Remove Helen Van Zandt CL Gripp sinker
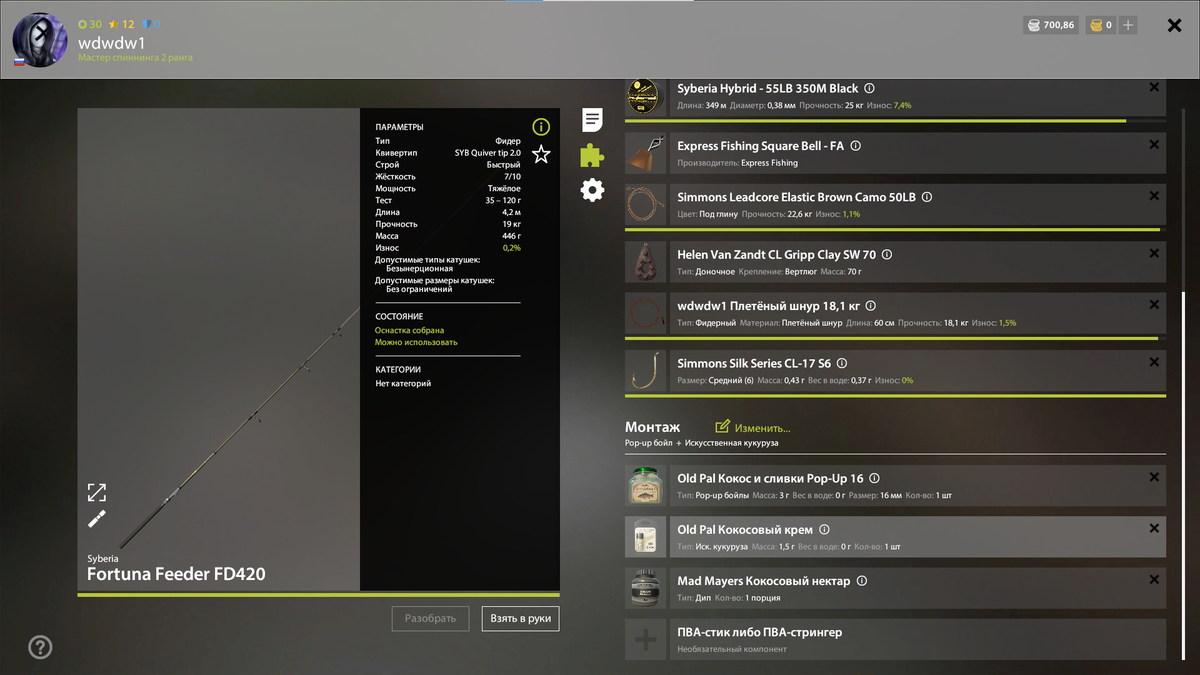This screenshot has height=675, width=1200. (1154, 254)
